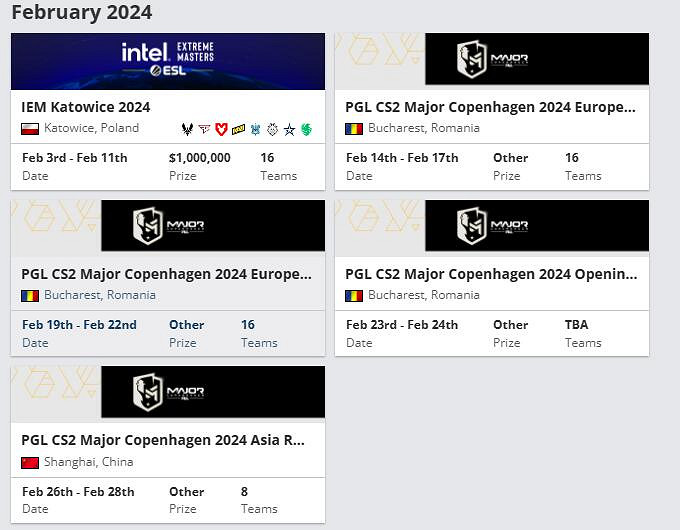Click the Poland flag next to Katowice
The width and height of the screenshot is (680, 530).
30,128
